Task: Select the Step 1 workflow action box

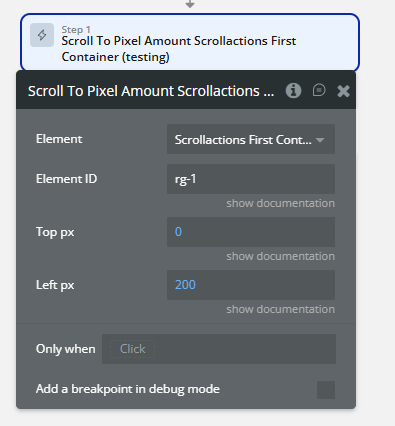Action: 190,42
